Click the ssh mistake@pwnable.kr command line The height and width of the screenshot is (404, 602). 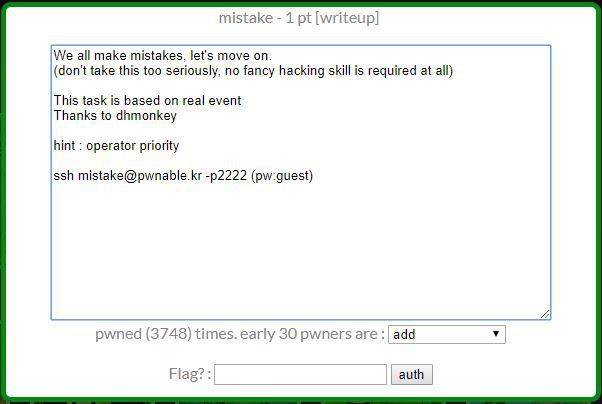[183, 176]
